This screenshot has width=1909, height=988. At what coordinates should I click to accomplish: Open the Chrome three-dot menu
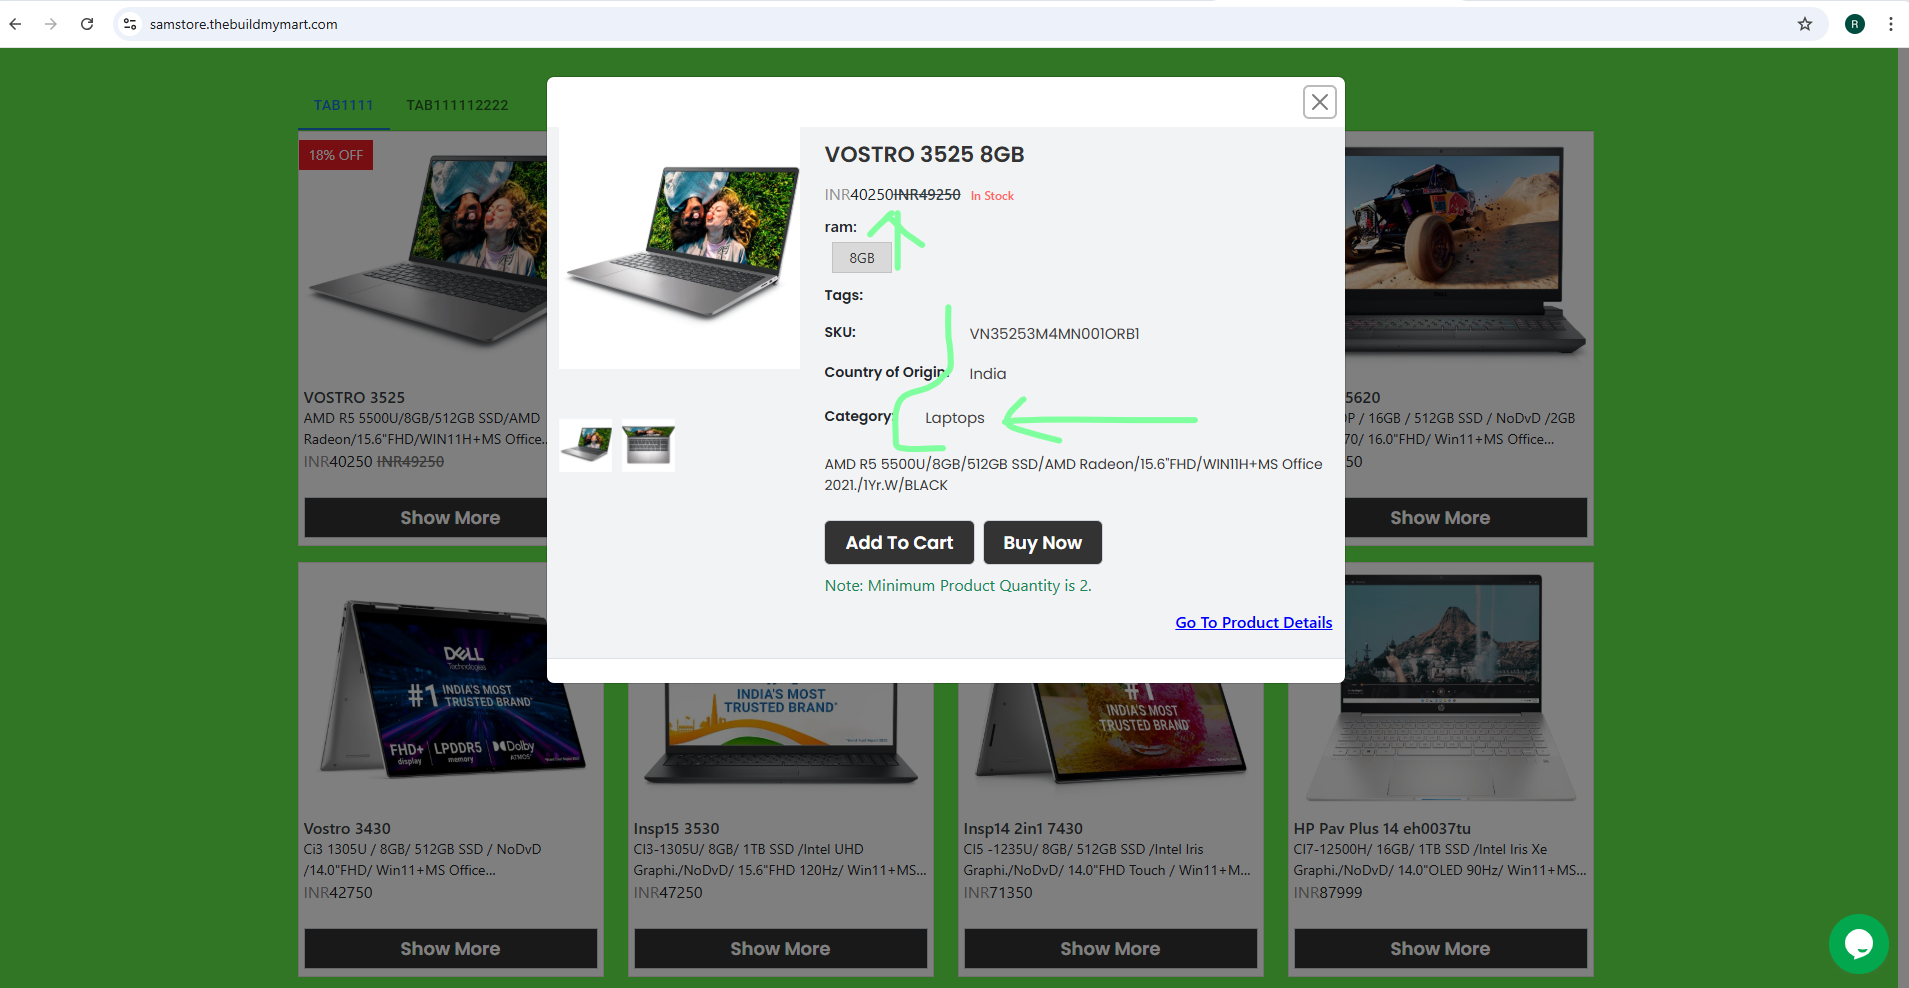(1891, 24)
